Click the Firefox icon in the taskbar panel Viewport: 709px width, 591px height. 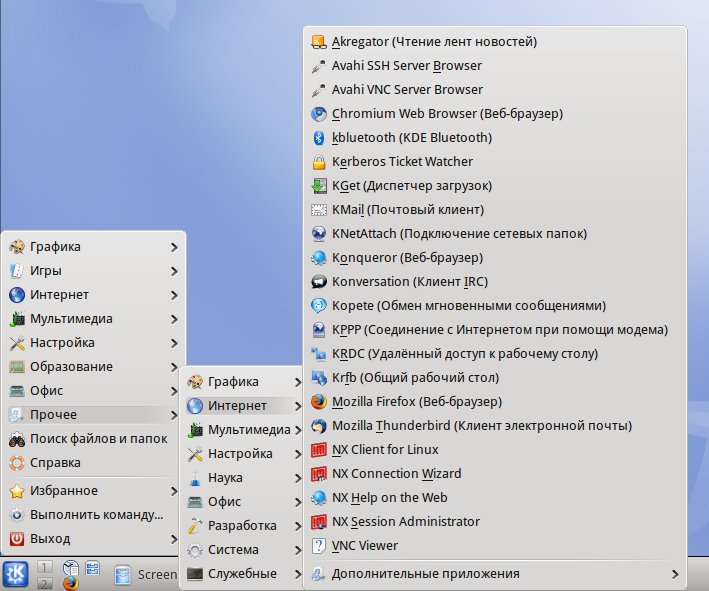pyautogui.click(x=71, y=583)
